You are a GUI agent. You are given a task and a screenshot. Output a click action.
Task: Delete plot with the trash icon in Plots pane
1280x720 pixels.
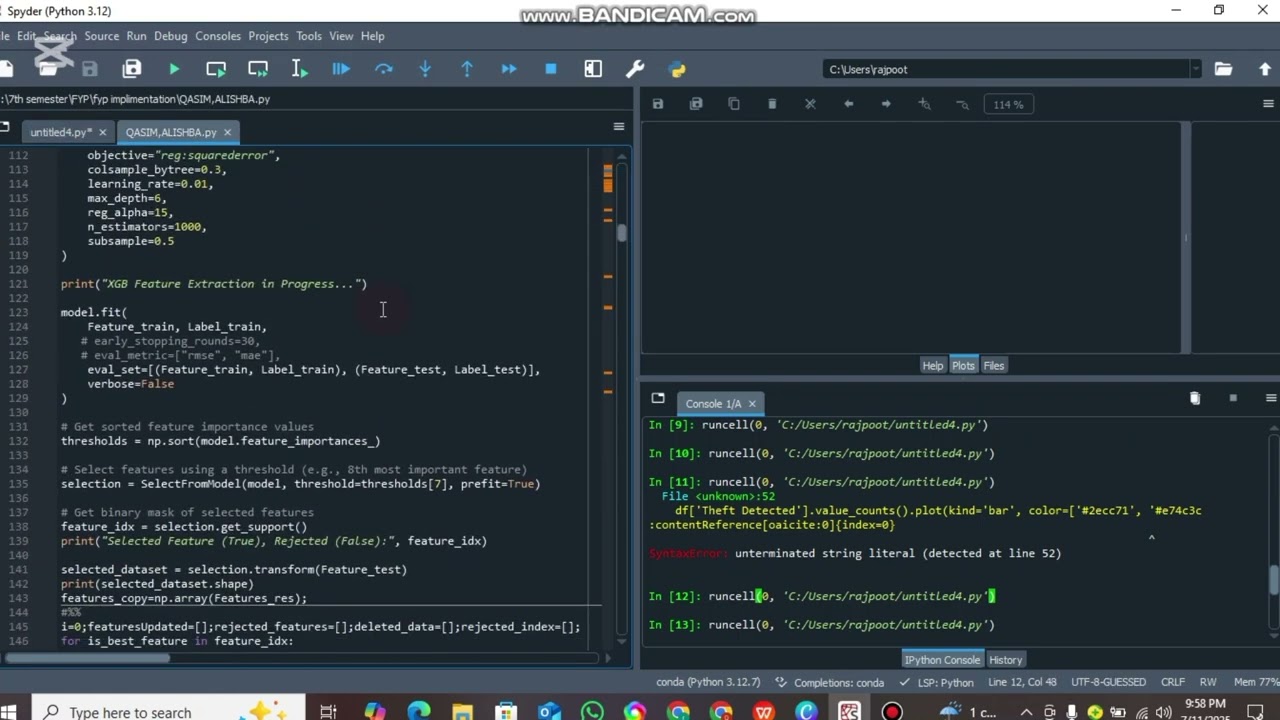pyautogui.click(x=772, y=104)
